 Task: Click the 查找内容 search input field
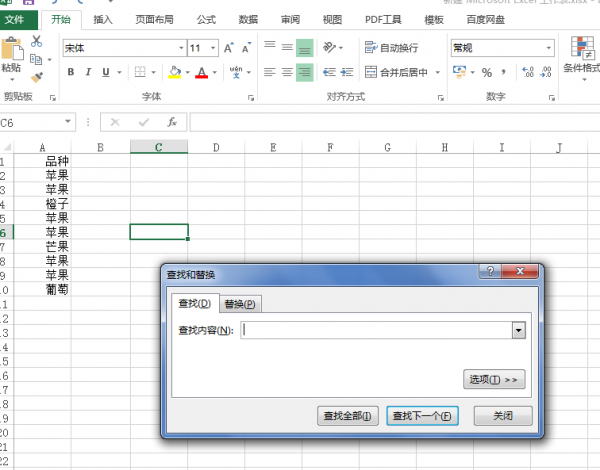tap(377, 330)
